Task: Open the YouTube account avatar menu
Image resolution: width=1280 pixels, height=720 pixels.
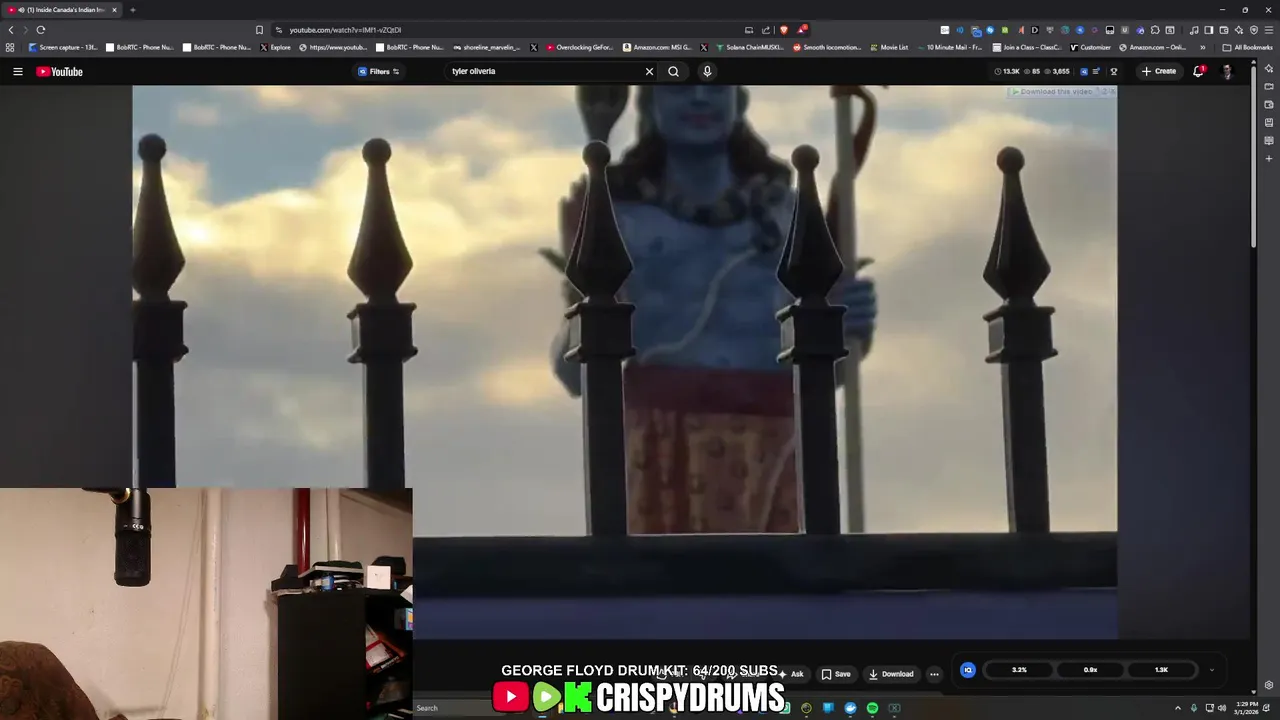Action: pos(1227,71)
